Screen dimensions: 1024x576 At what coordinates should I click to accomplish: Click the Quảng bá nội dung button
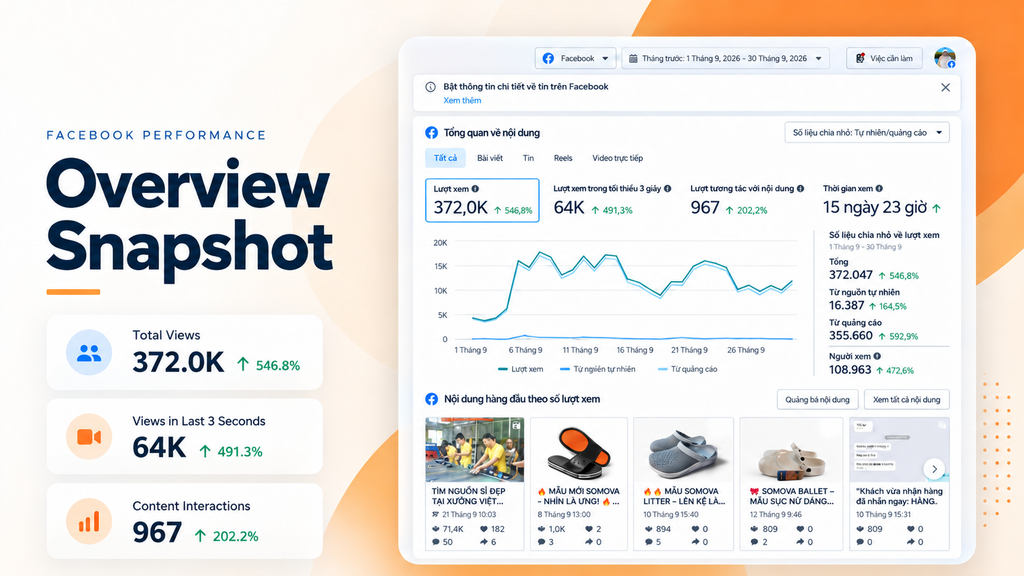817,400
